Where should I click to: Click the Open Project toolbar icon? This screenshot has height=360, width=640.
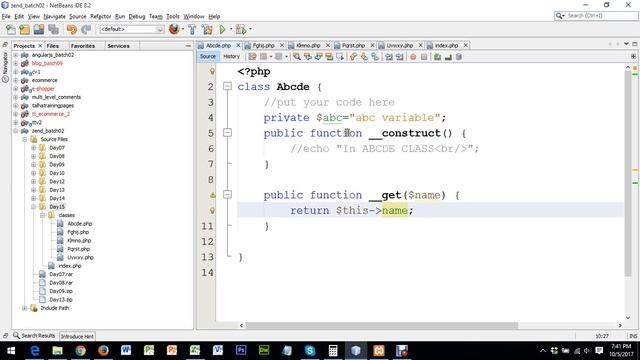click(x=39, y=29)
